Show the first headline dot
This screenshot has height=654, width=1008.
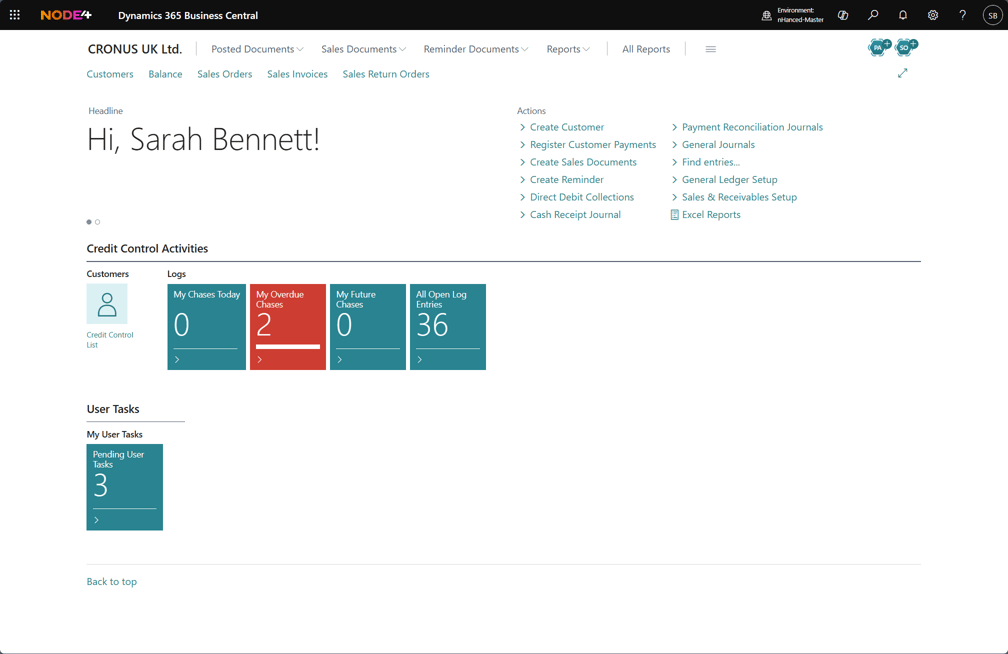point(89,222)
